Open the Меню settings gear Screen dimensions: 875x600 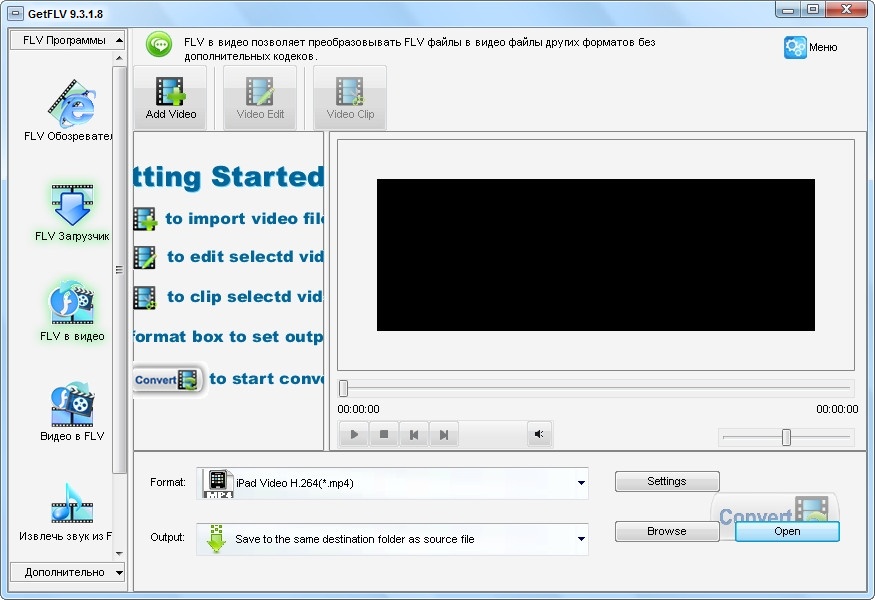810,47
